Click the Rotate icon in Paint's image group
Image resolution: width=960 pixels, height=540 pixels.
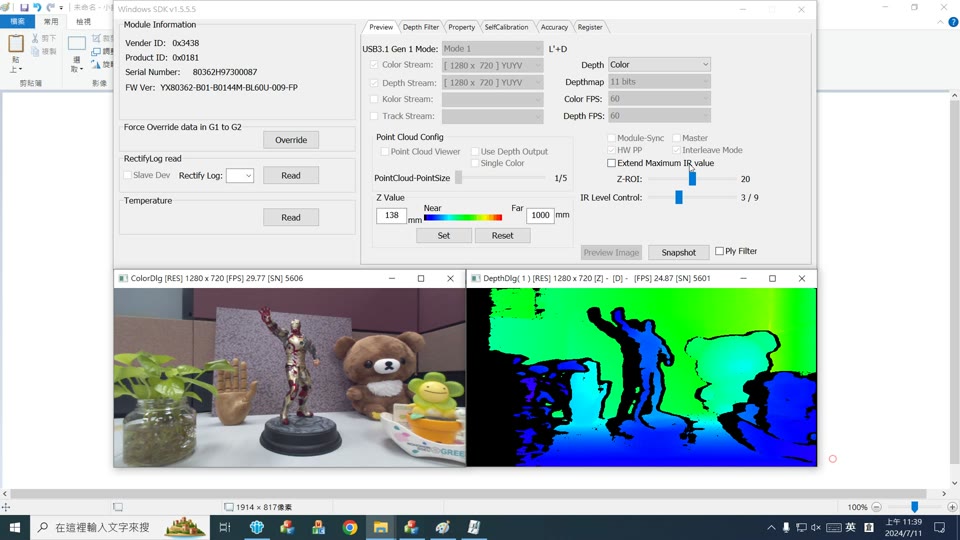(96, 64)
